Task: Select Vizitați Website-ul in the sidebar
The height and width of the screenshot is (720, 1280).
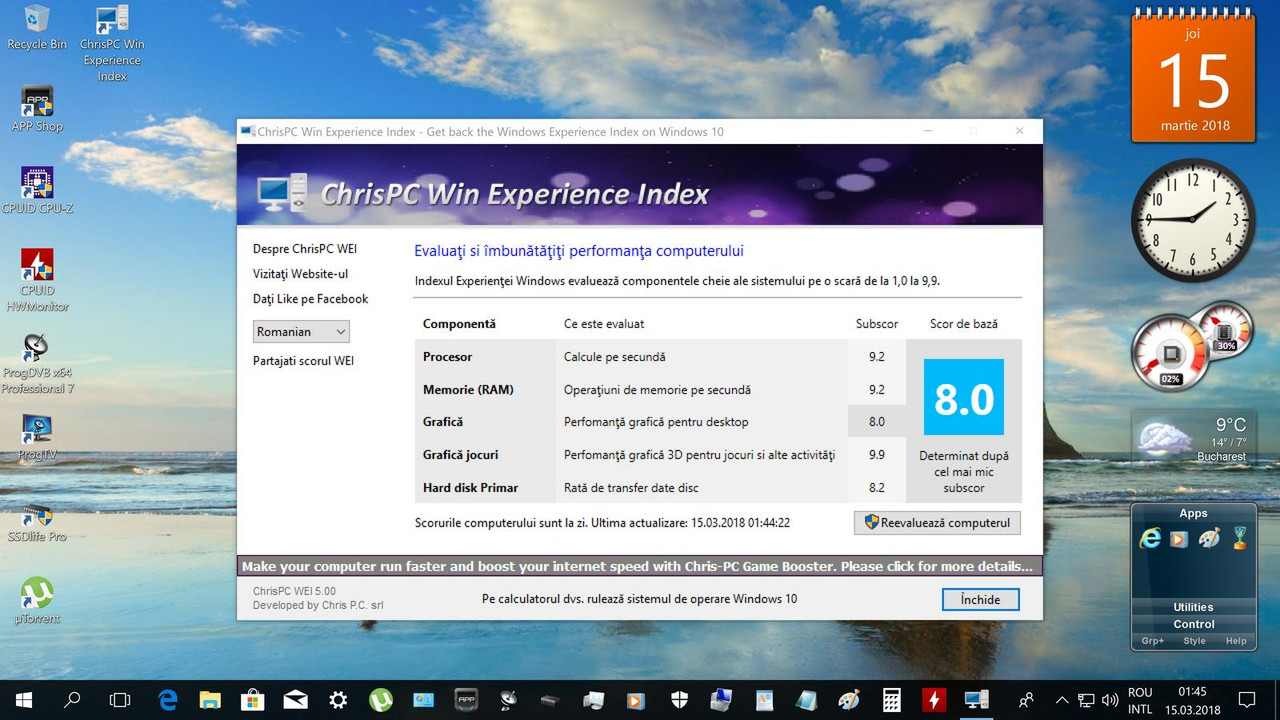Action: 300,273
